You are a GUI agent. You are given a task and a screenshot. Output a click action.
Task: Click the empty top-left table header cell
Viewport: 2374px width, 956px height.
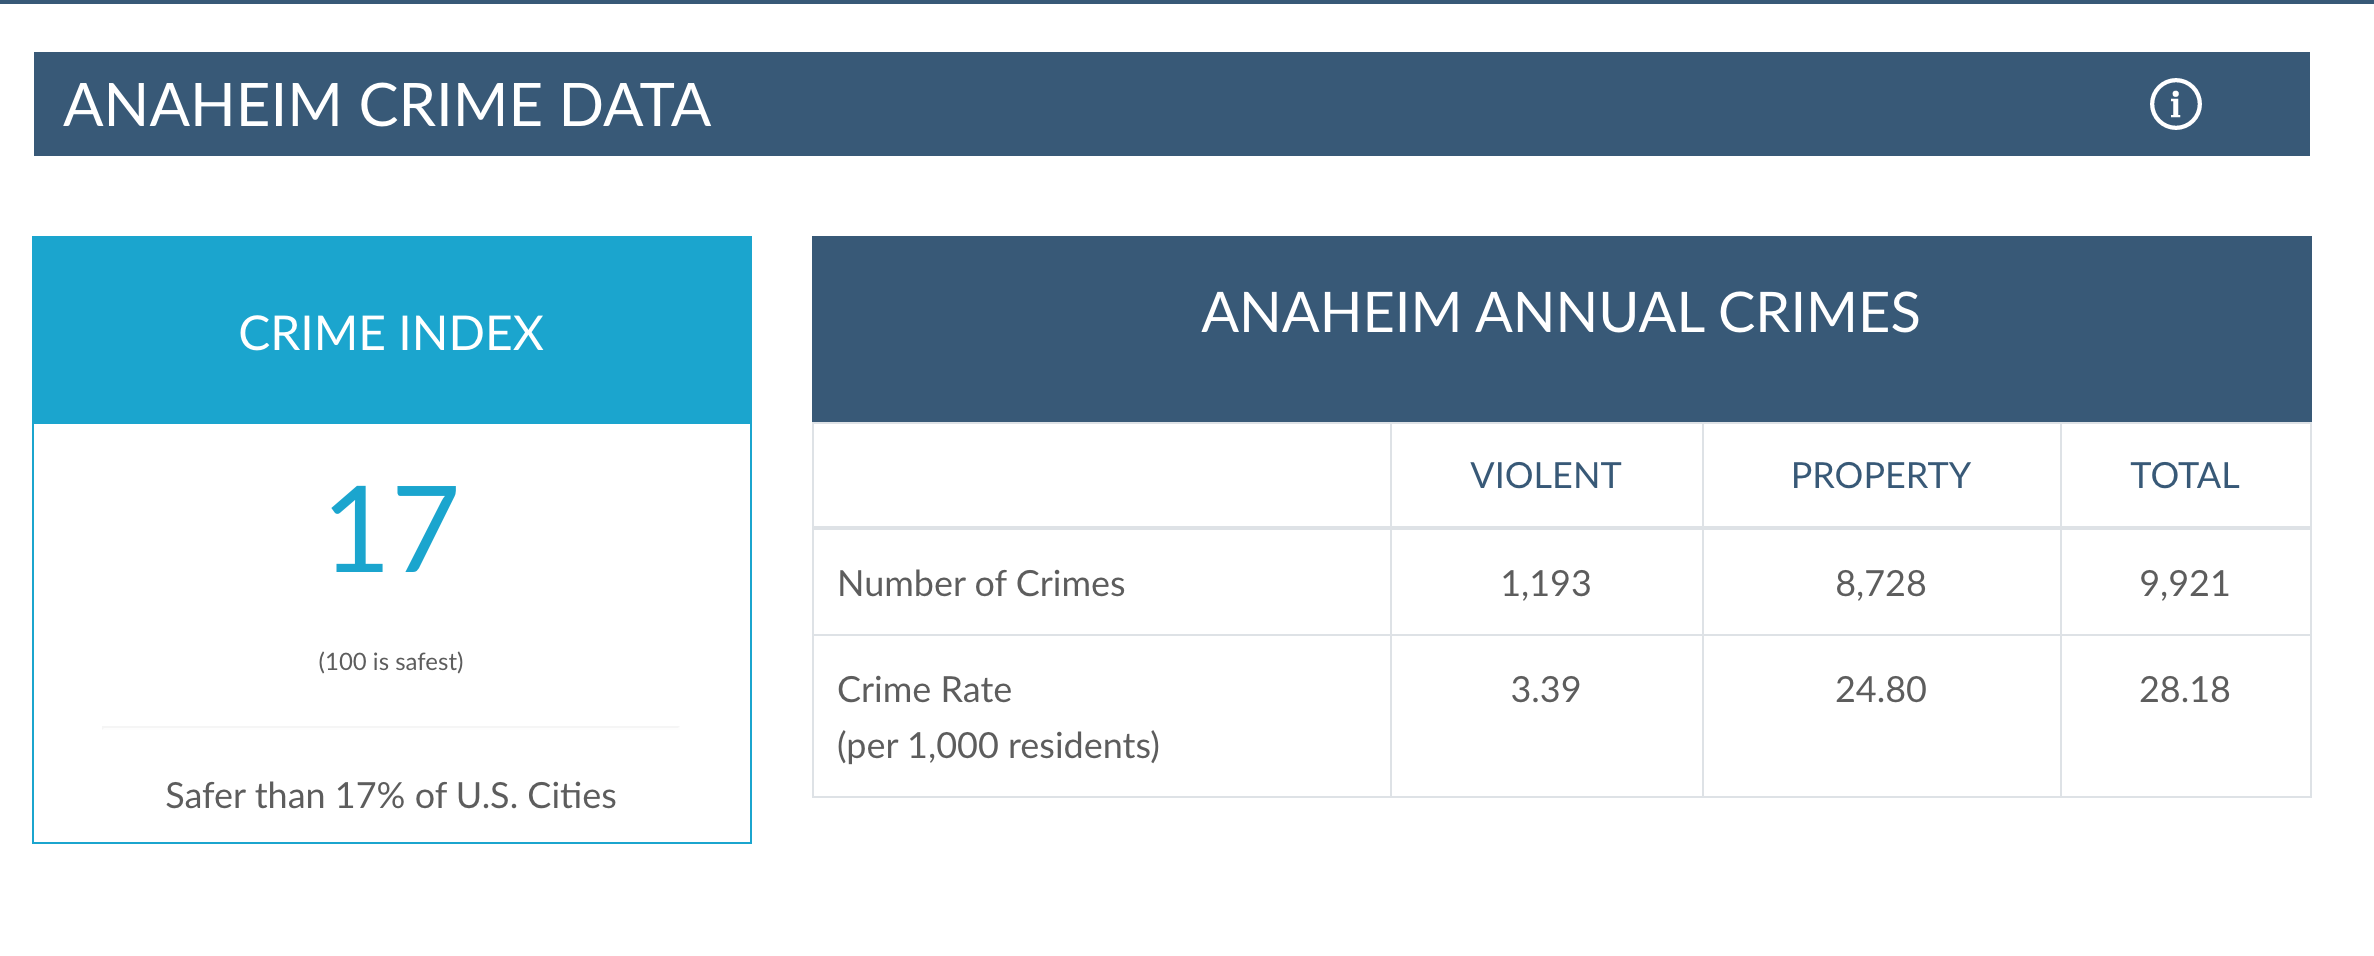click(x=1101, y=475)
